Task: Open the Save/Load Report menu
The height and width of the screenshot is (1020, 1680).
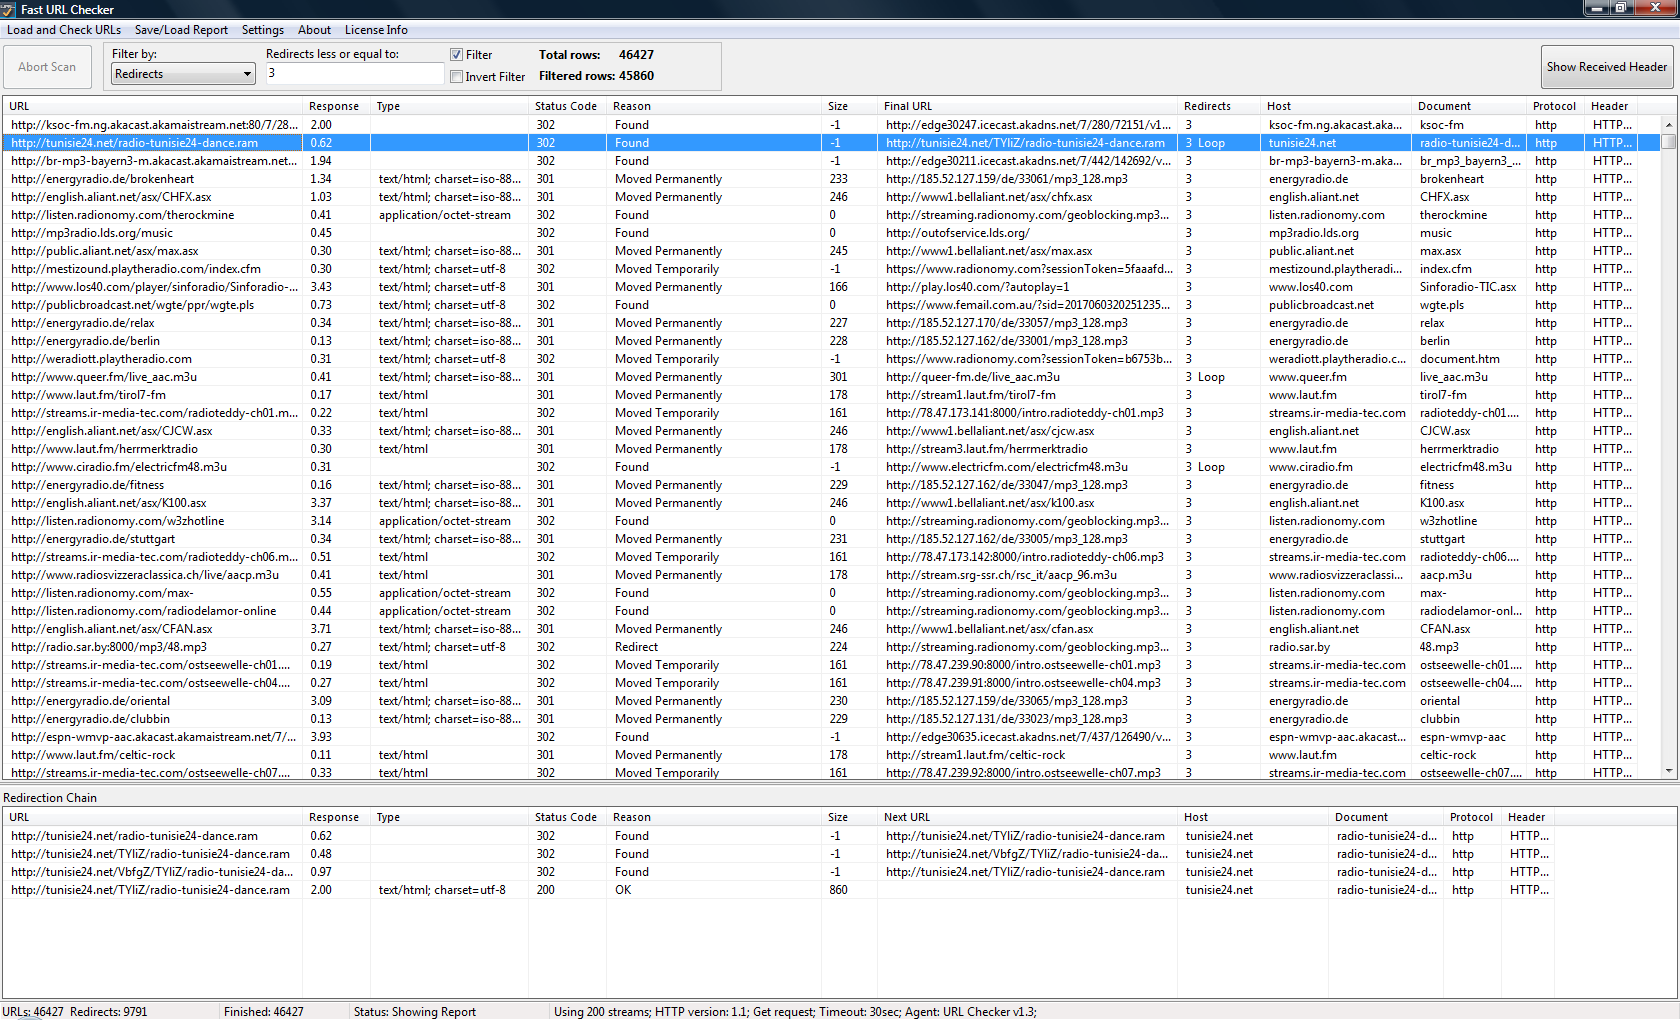Action: click(181, 30)
